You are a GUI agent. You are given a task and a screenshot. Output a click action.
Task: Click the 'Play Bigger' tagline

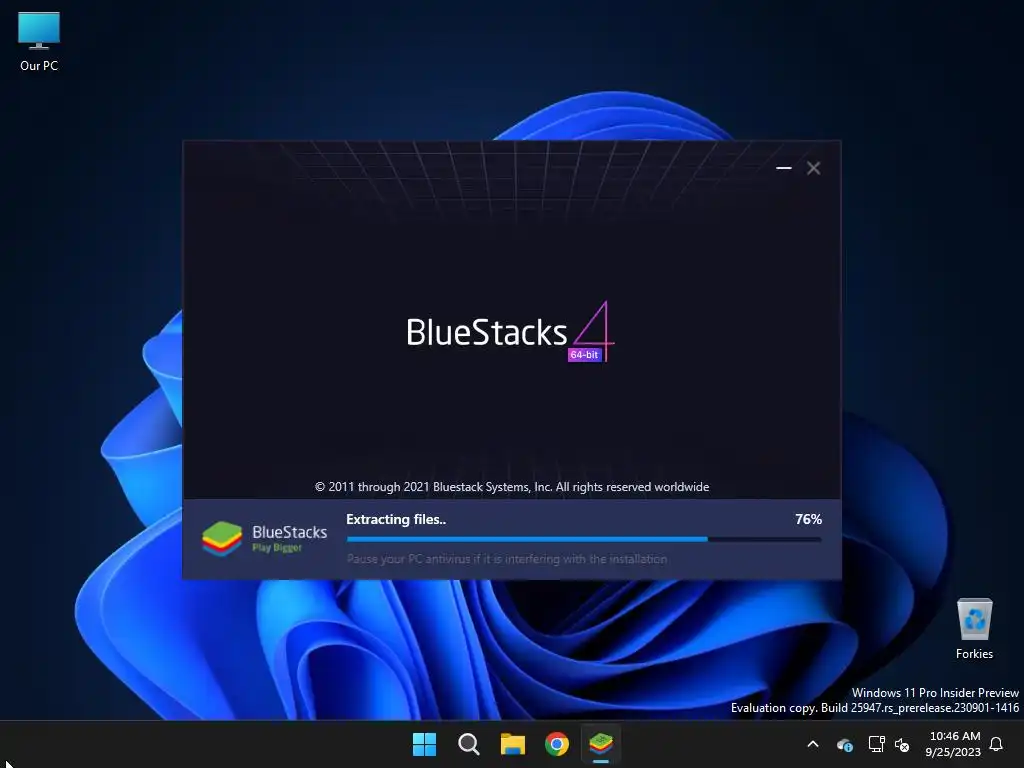pyautogui.click(x=277, y=548)
